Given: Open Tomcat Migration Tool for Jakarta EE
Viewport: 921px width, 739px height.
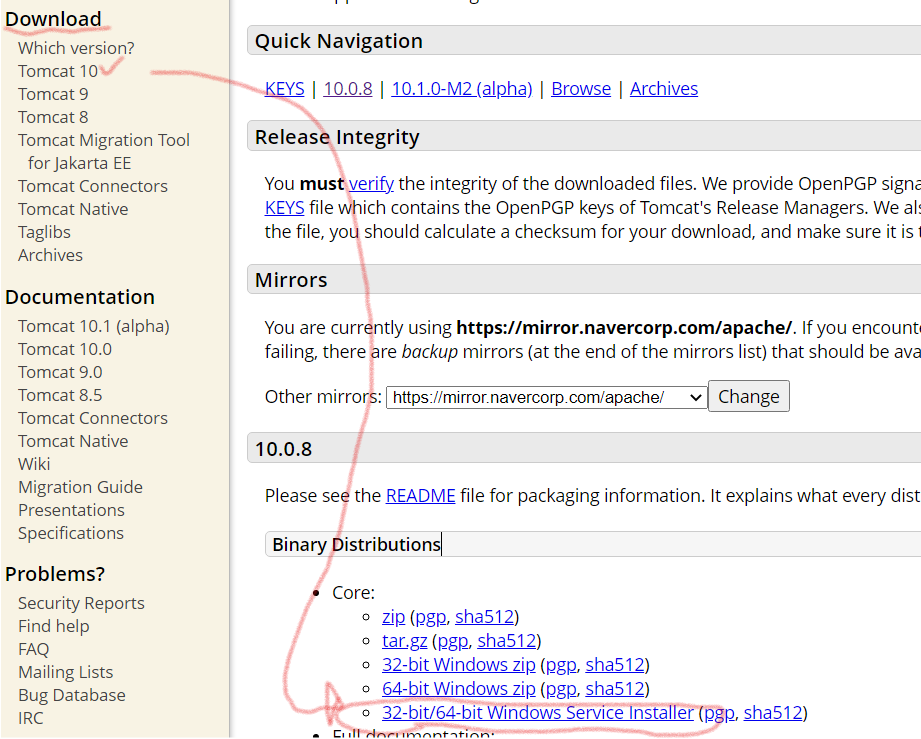Looking at the screenshot, I should pos(103,152).
